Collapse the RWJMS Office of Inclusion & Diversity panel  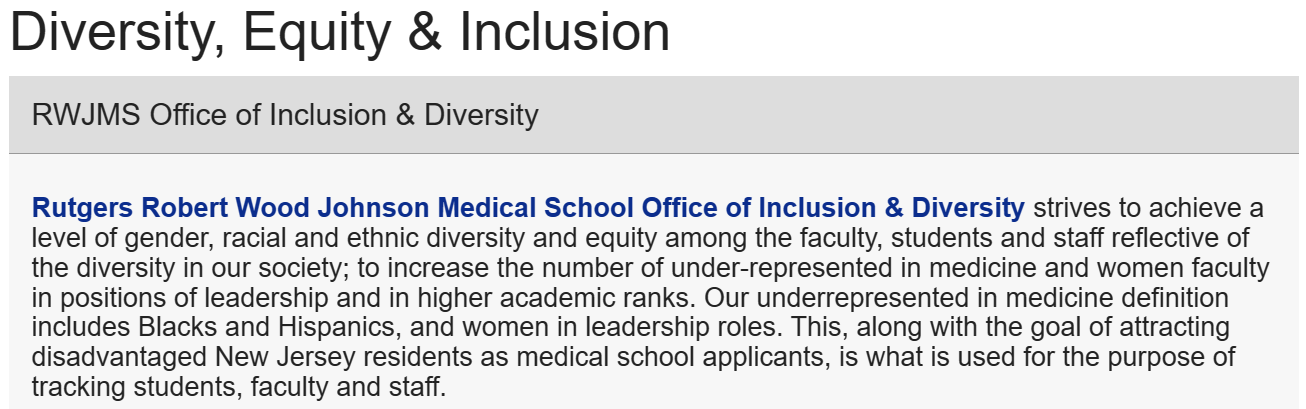[284, 114]
